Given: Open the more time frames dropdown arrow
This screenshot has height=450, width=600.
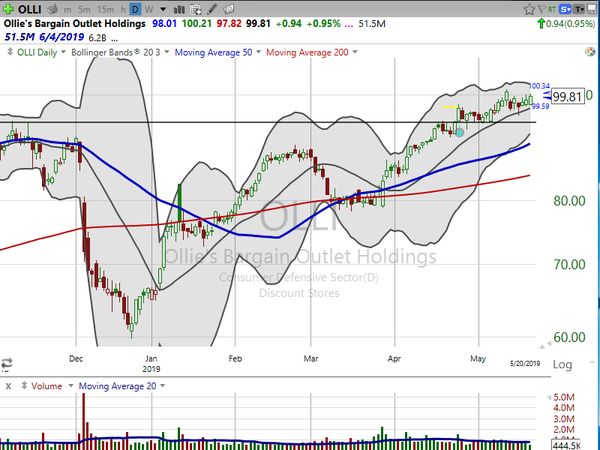Looking at the screenshot, I should pyautogui.click(x=163, y=9).
